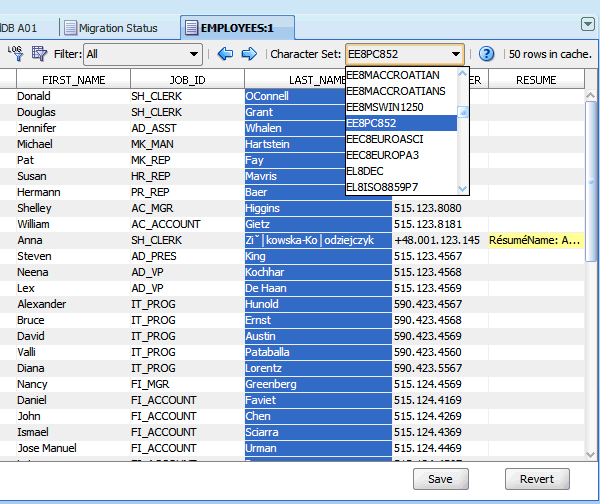Viewport: 600px width, 504px height.
Task: Click the right blue arrow navigation icon
Action: click(248, 54)
